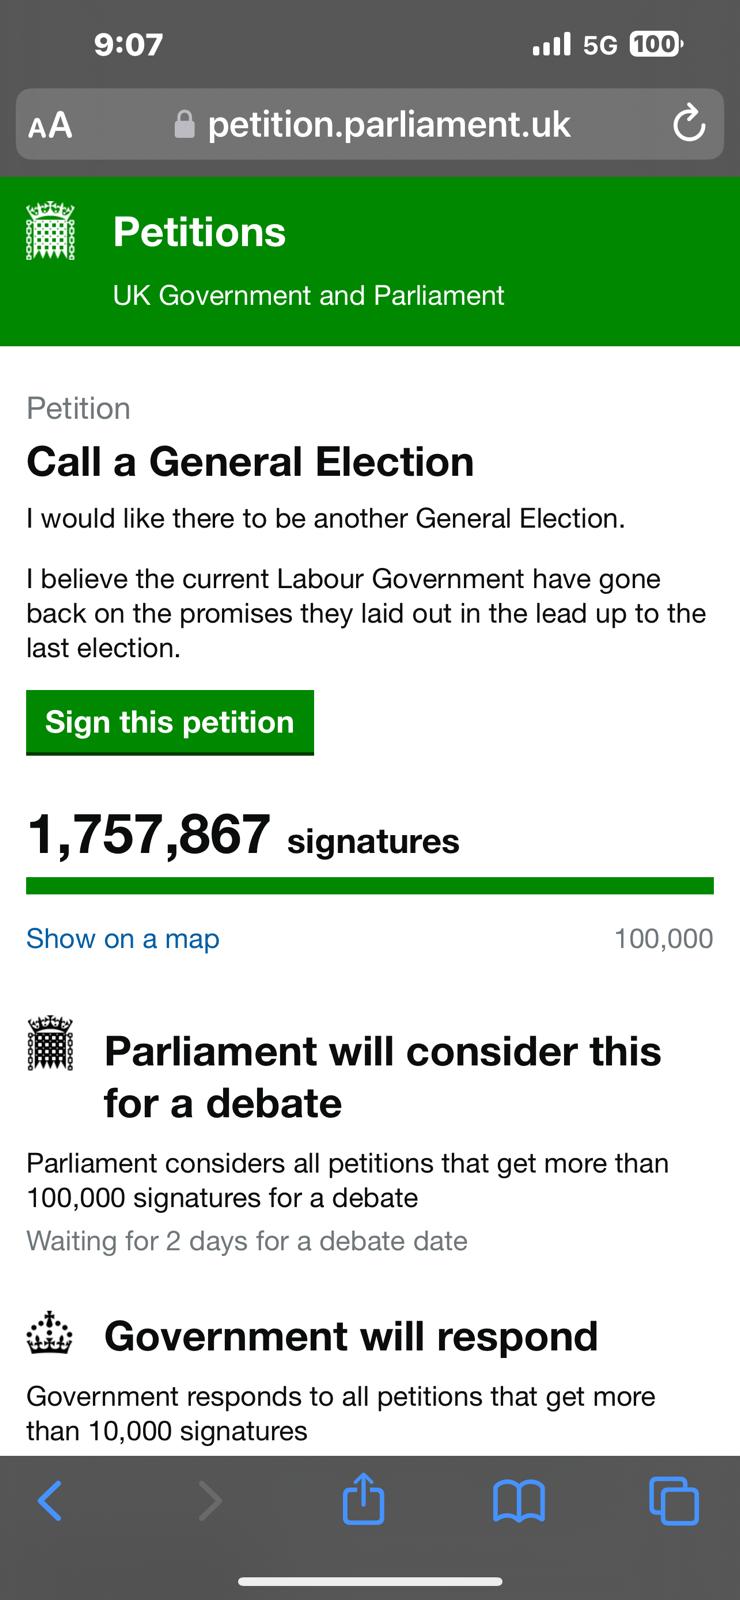This screenshot has height=1600, width=740.
Task: Show all open Safari tabs
Action: 674,1501
